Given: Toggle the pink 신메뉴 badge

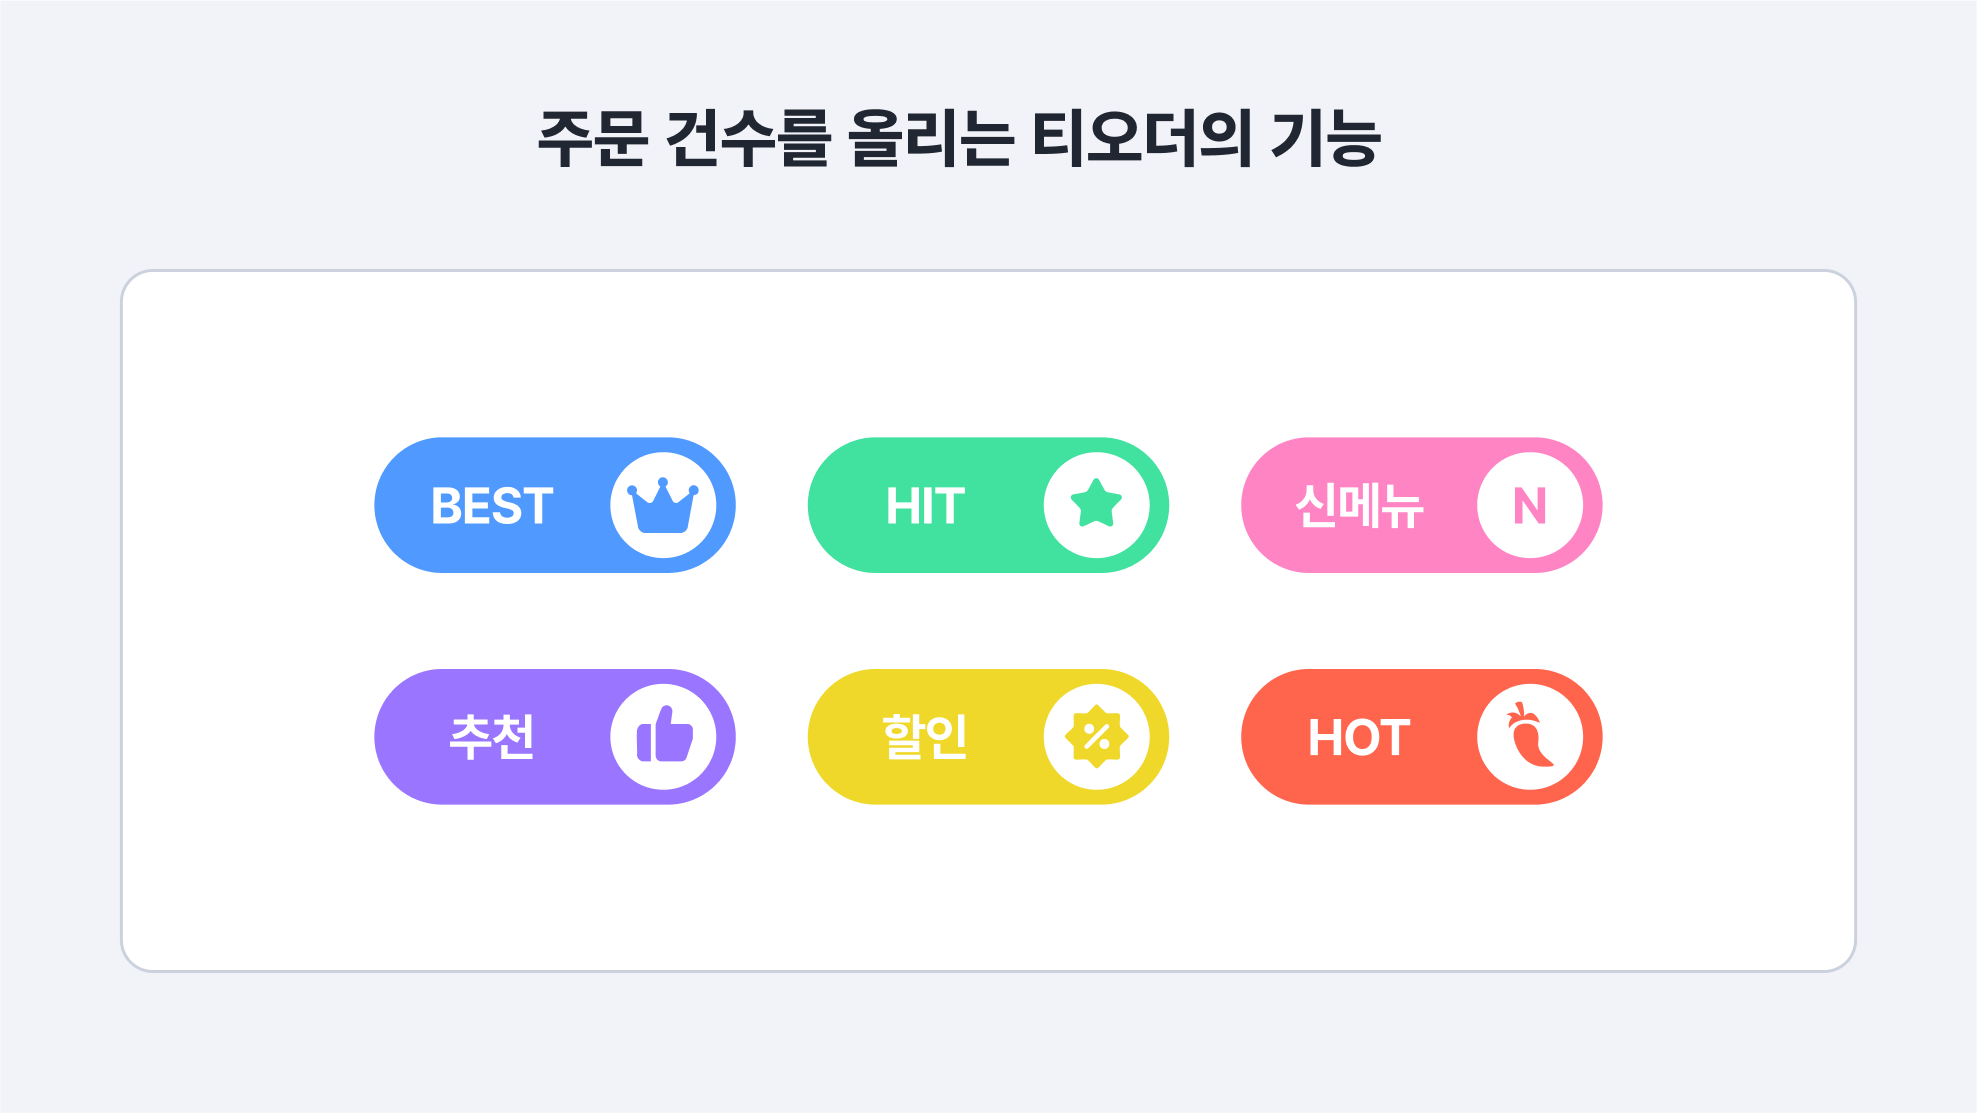Looking at the screenshot, I should pos(1421,505).
